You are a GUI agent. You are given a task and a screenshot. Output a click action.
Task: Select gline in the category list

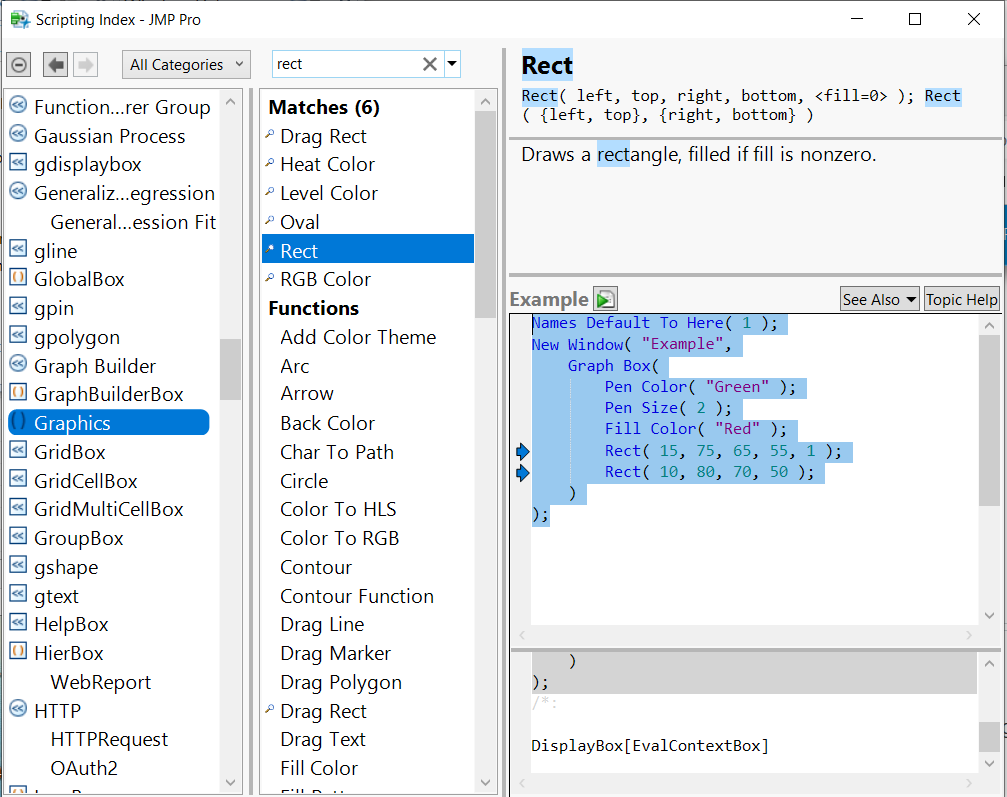coord(56,251)
